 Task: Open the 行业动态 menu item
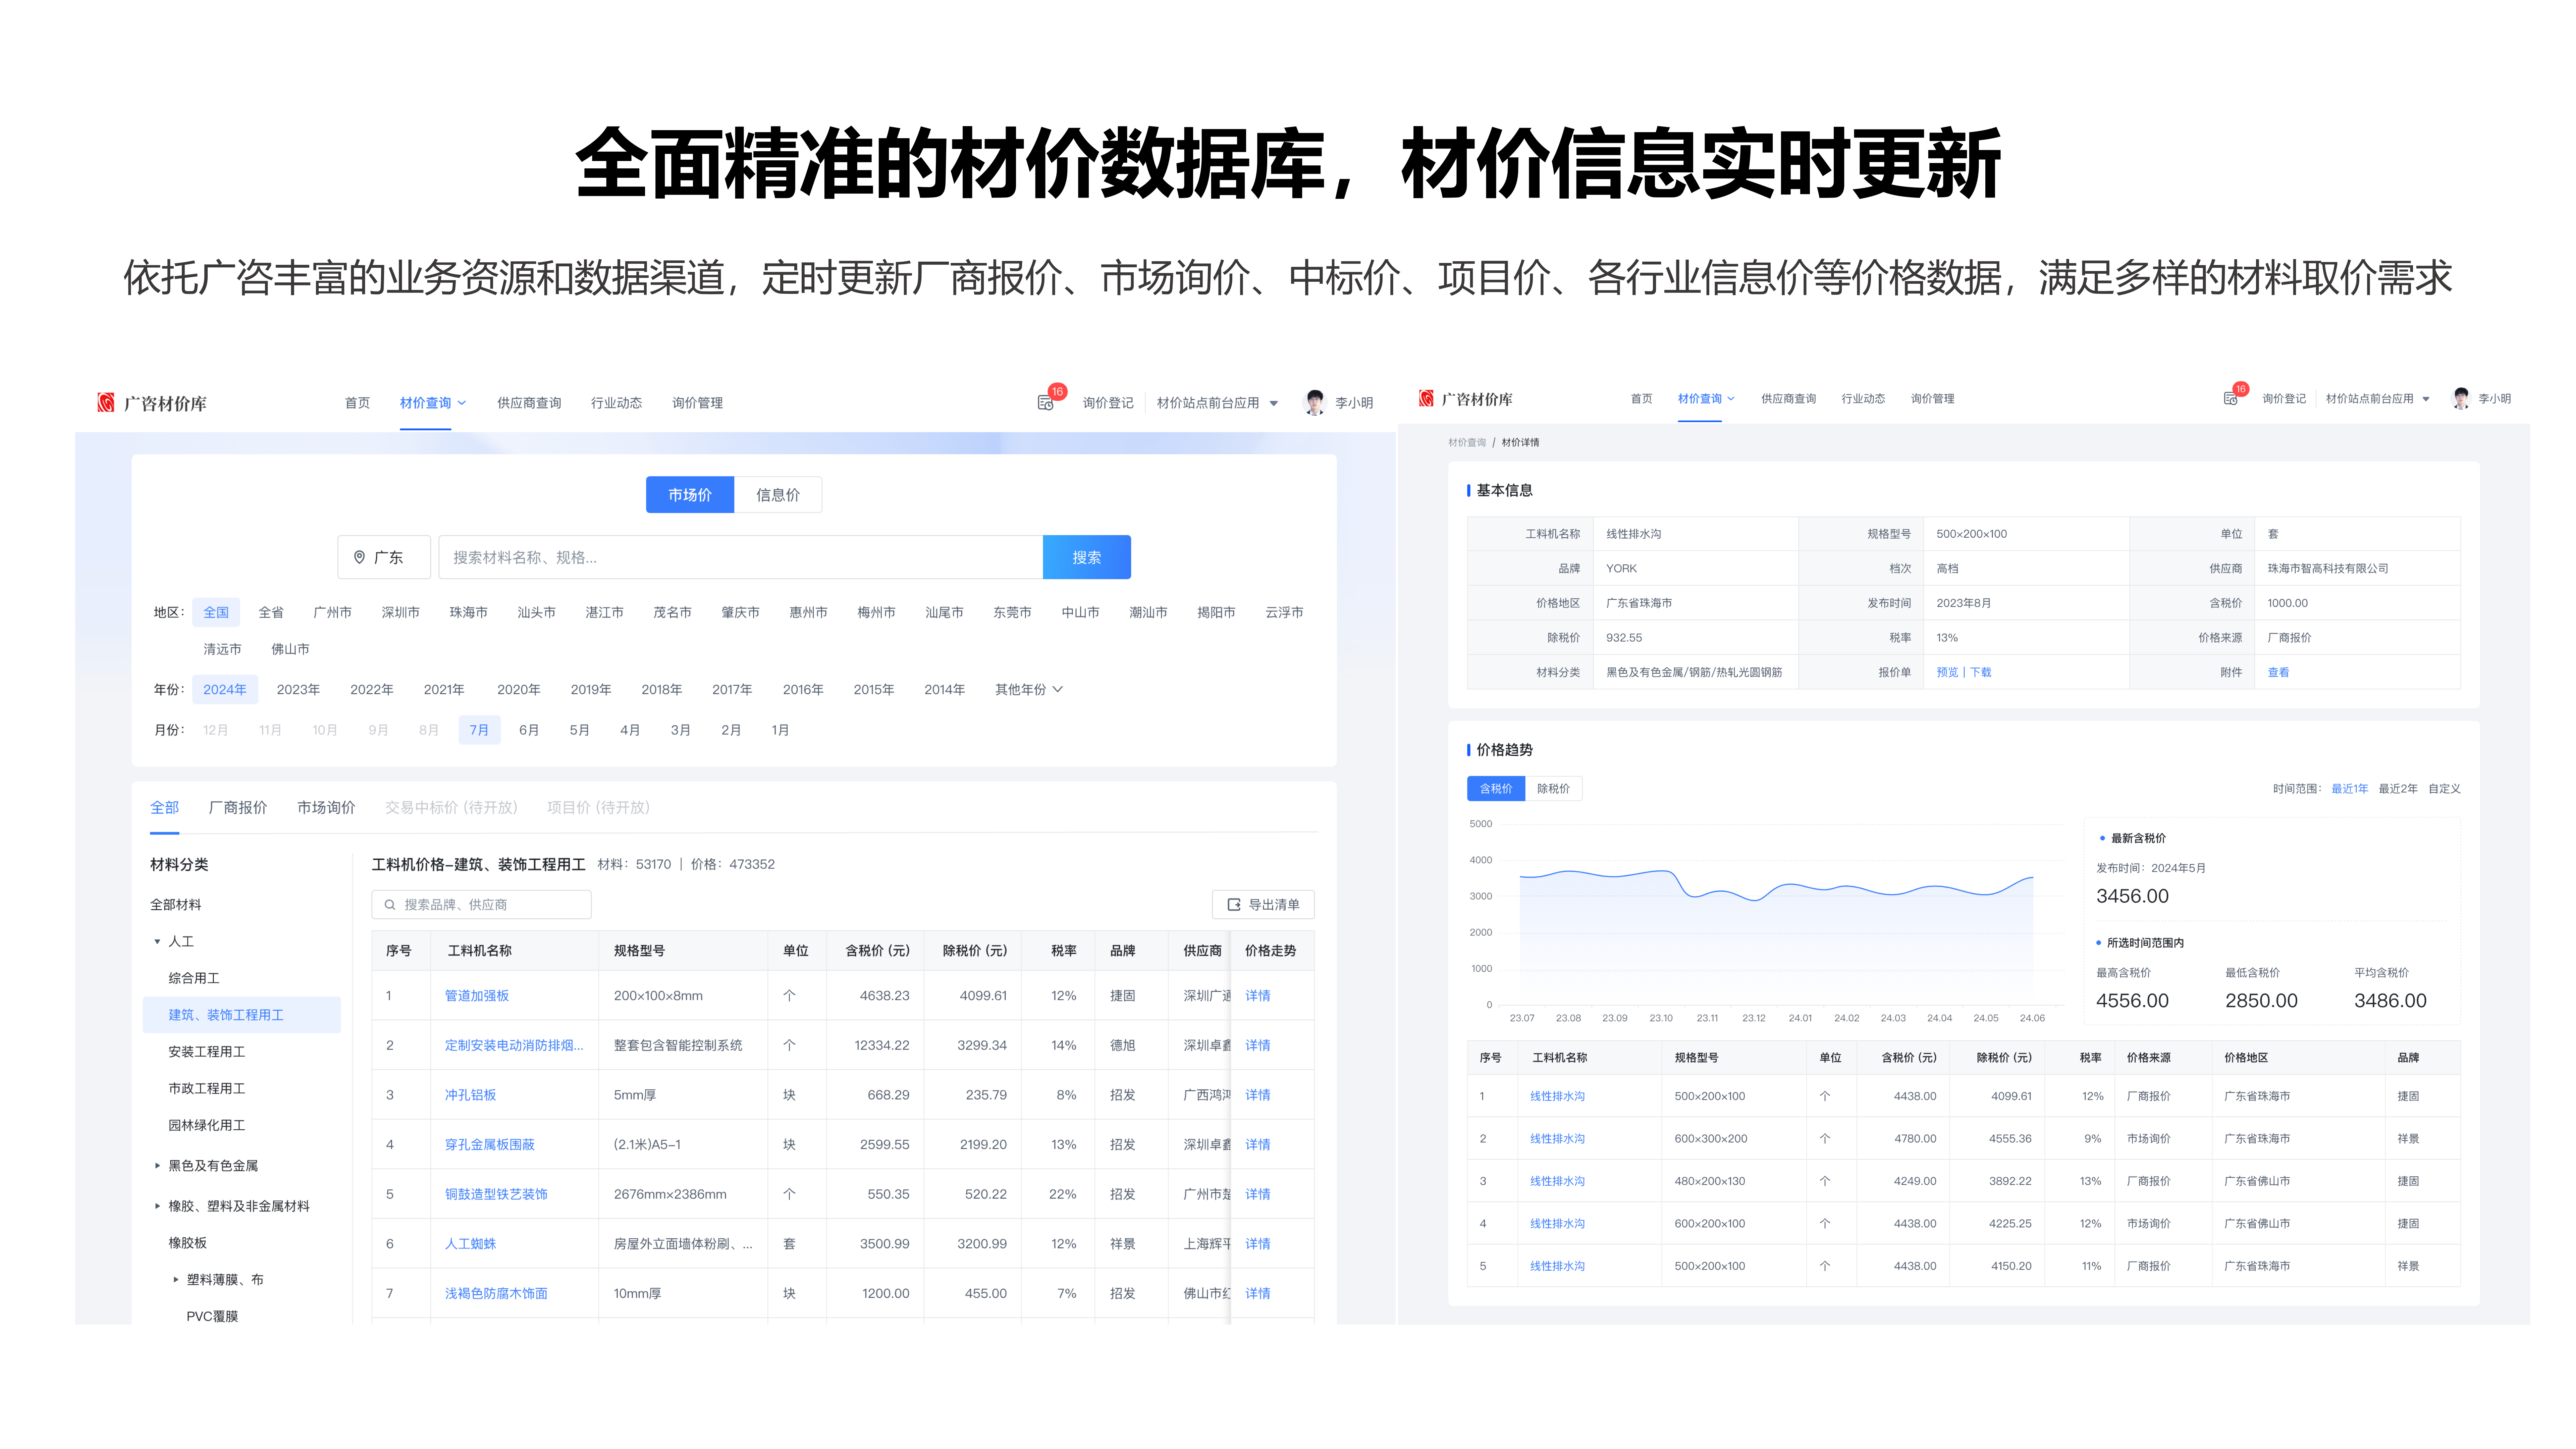pyautogui.click(x=617, y=402)
